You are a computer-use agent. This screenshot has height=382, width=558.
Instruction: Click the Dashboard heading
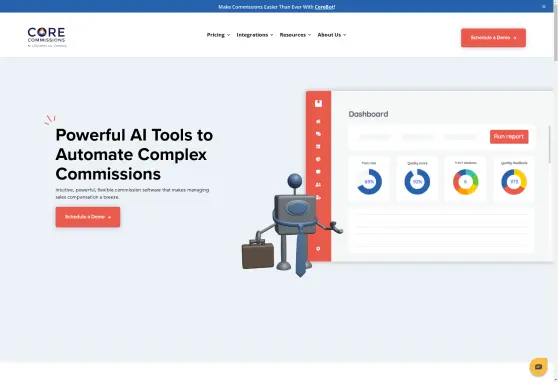(x=368, y=114)
